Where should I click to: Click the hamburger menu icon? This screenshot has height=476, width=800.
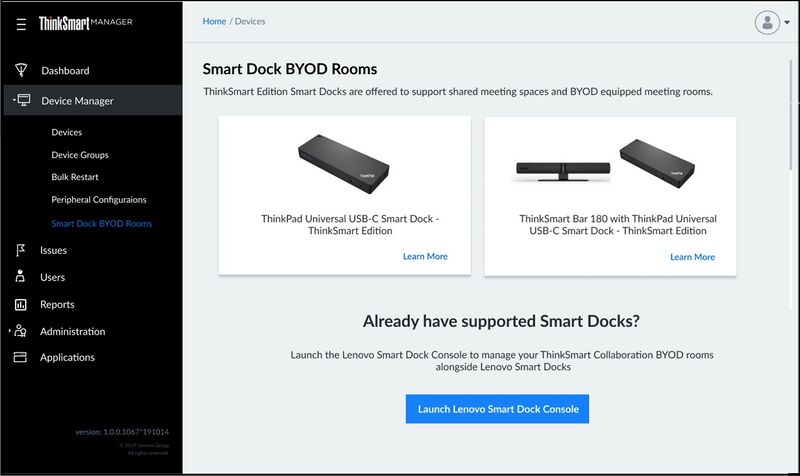[x=21, y=22]
